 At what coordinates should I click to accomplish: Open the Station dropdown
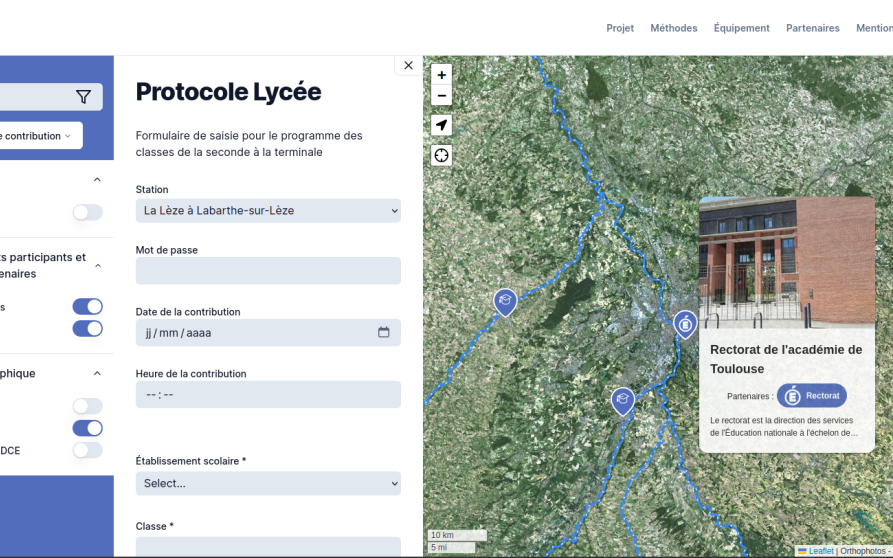[x=268, y=211]
